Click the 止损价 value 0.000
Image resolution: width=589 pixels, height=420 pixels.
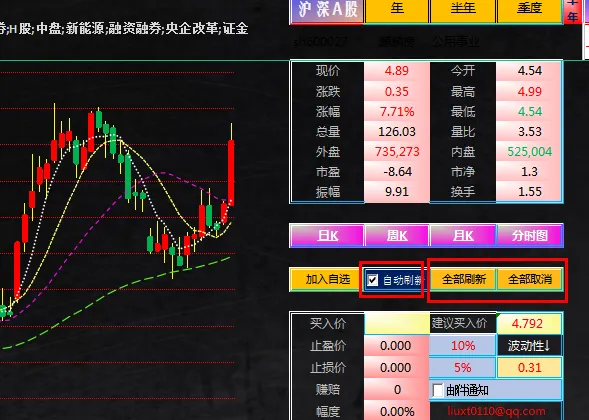pos(396,367)
